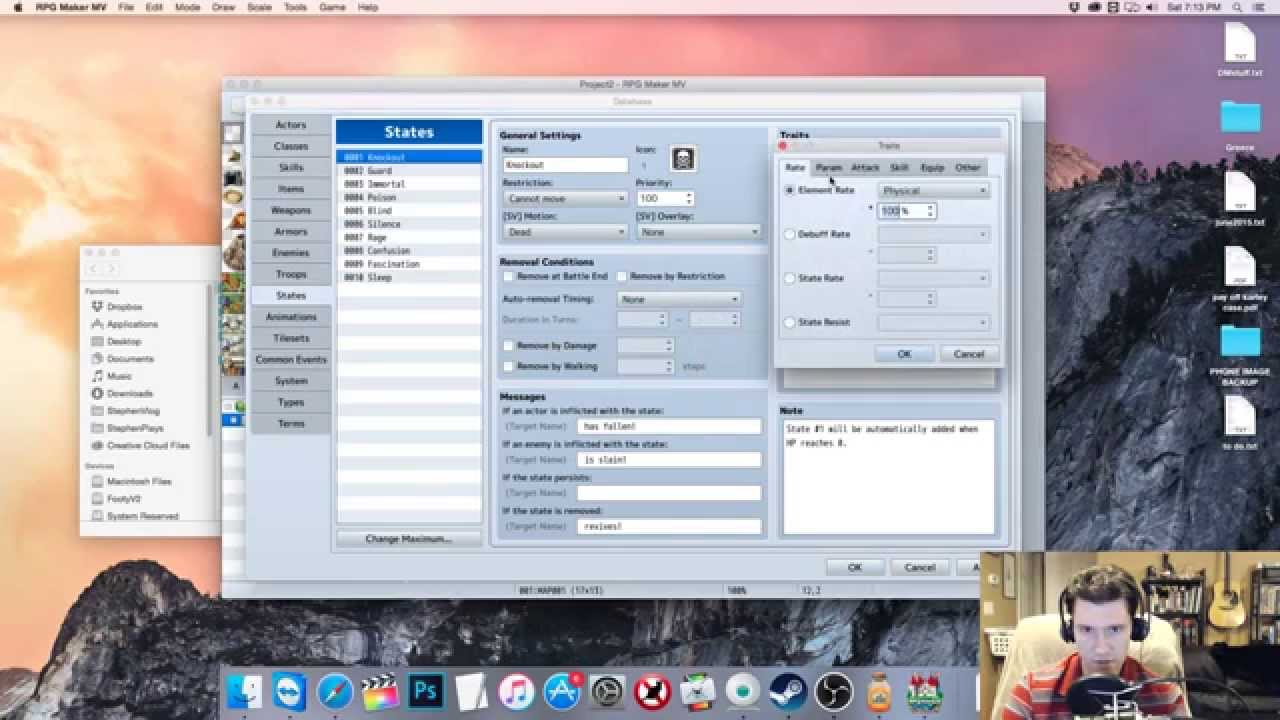Open the Physical element dropdown
Viewport: 1280px width, 720px height.
(934, 190)
